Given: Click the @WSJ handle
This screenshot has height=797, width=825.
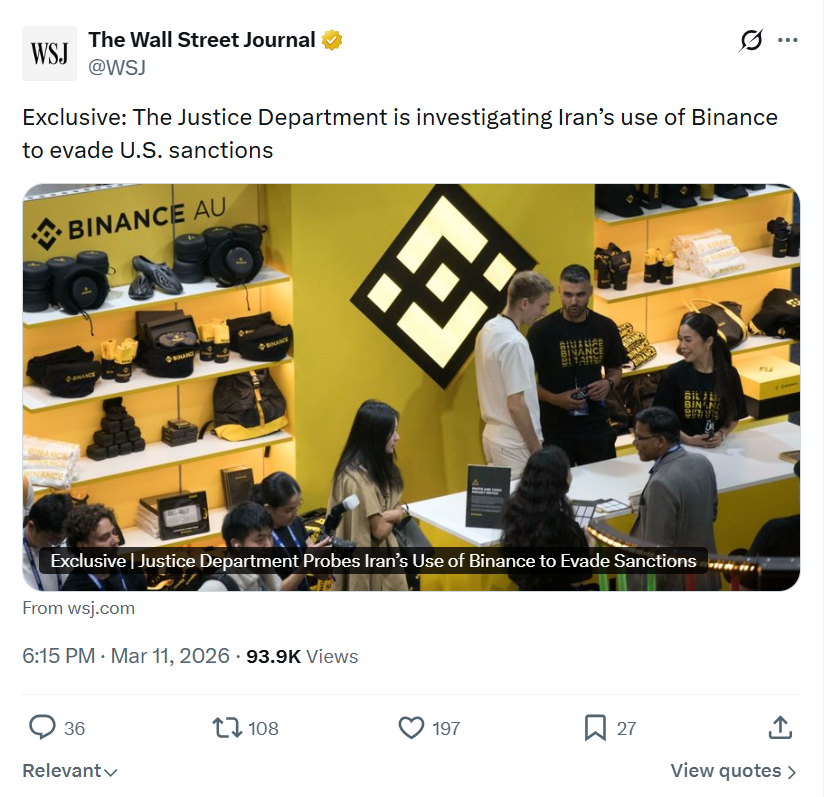Looking at the screenshot, I should click(117, 67).
